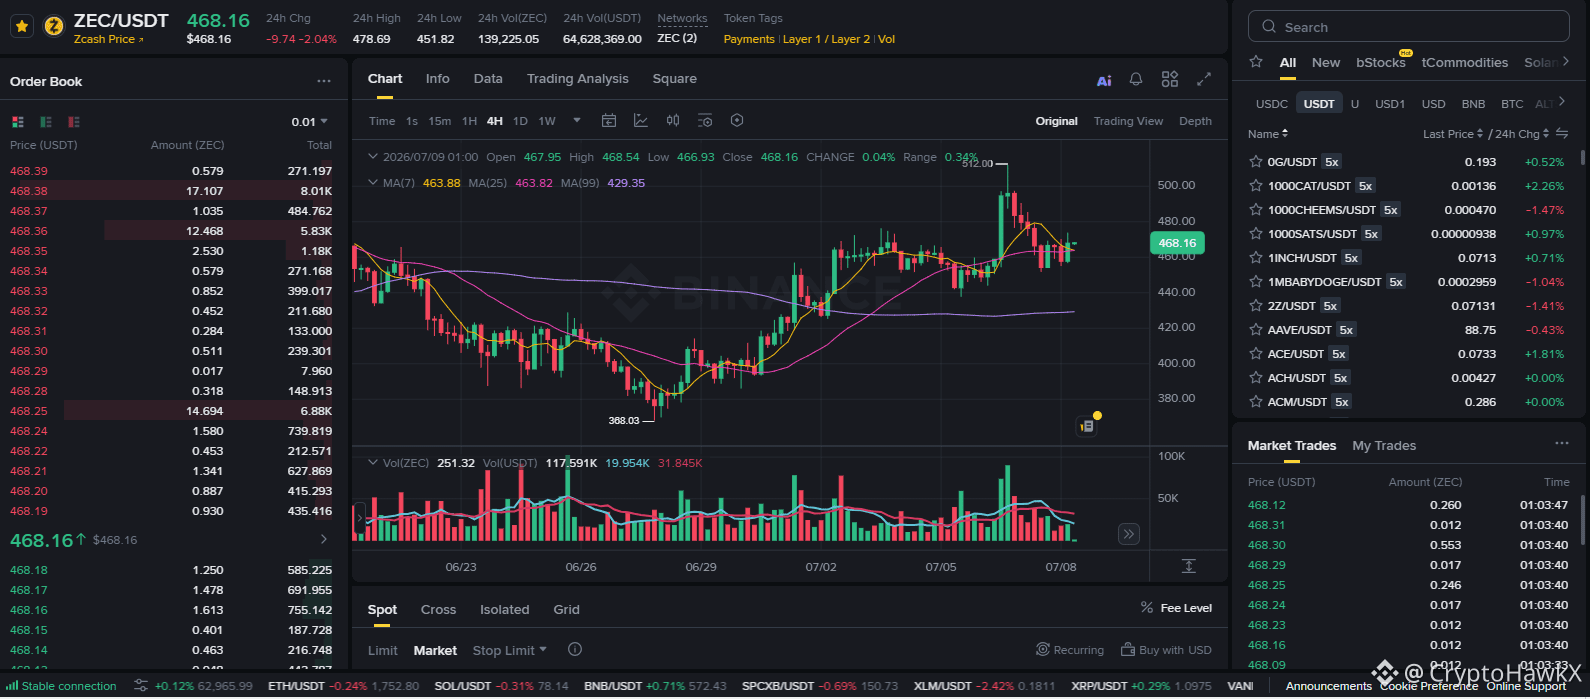
Task: Select the Limit order type
Action: click(x=383, y=651)
